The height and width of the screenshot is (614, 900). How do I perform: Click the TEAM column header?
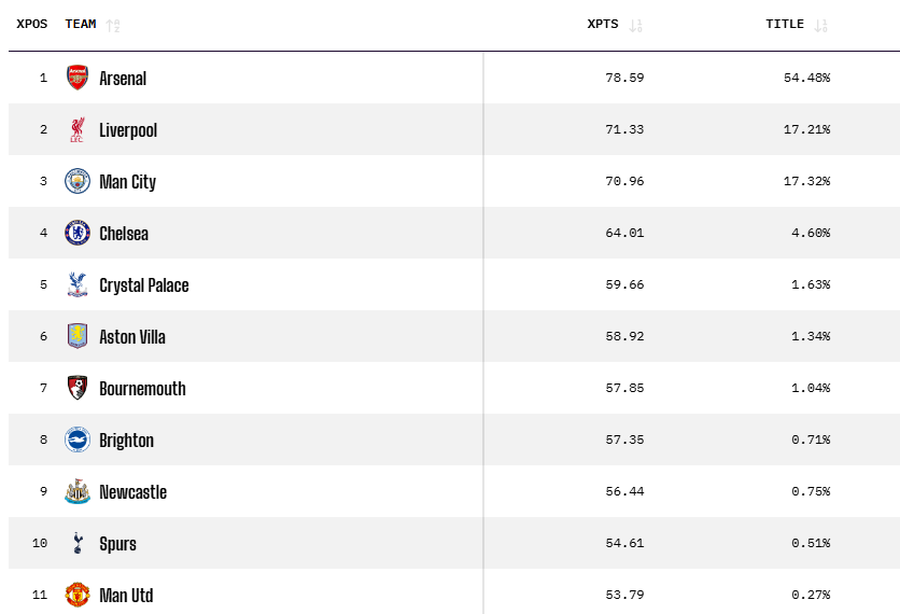click(81, 24)
